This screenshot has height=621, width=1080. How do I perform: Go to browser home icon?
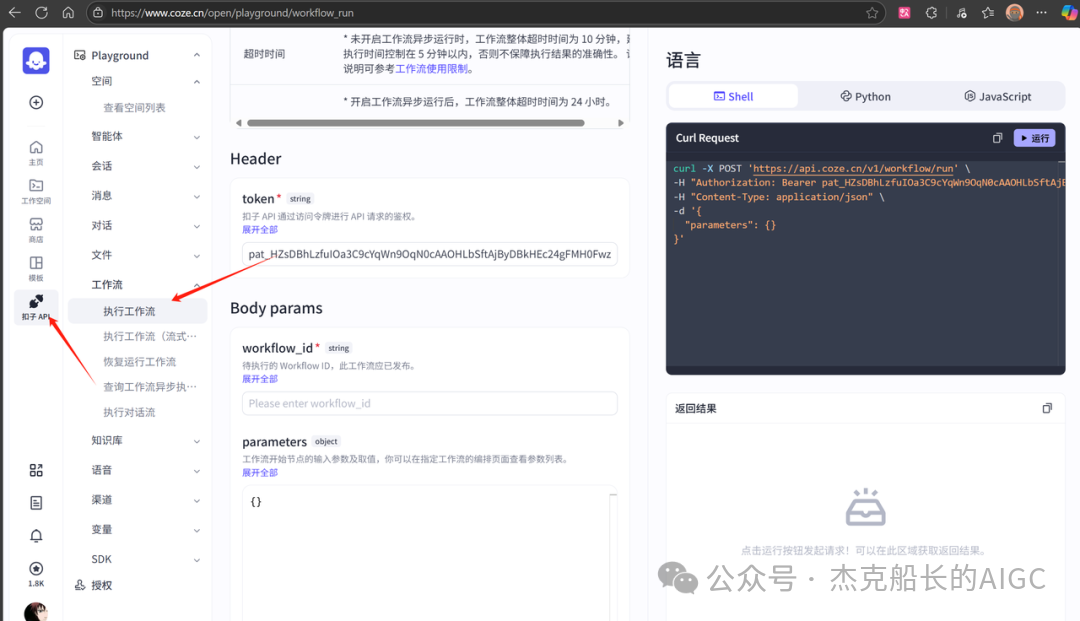[68, 12]
